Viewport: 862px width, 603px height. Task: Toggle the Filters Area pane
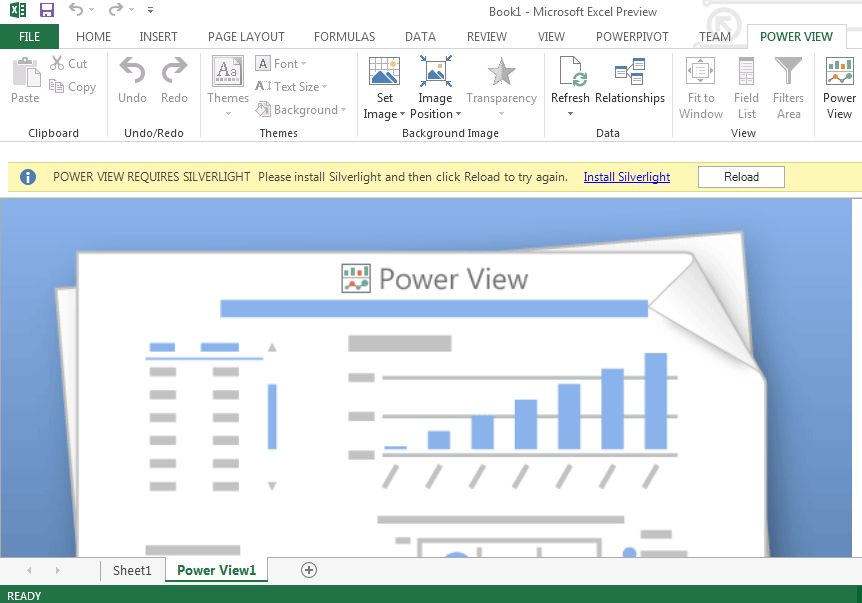click(x=788, y=72)
